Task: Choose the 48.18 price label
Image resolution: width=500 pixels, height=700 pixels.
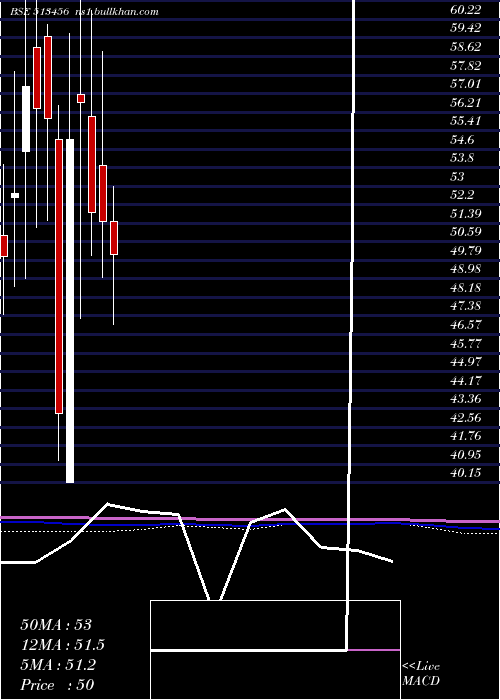Action: pyautogui.click(x=466, y=288)
